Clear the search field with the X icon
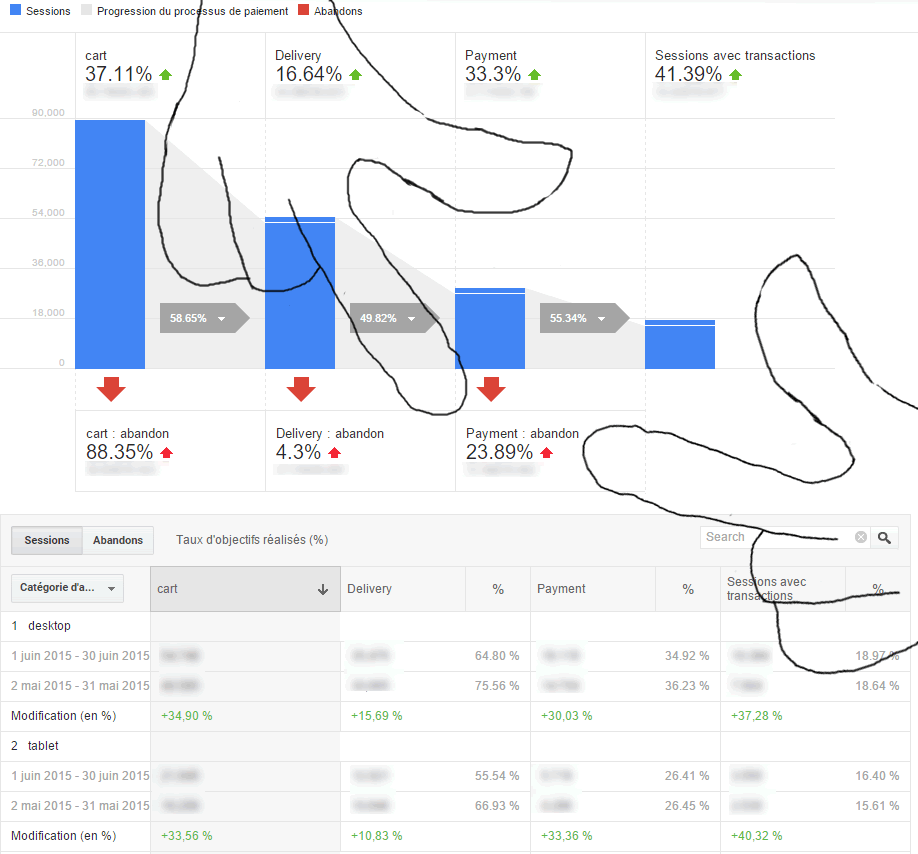This screenshot has width=918, height=854. [x=860, y=538]
